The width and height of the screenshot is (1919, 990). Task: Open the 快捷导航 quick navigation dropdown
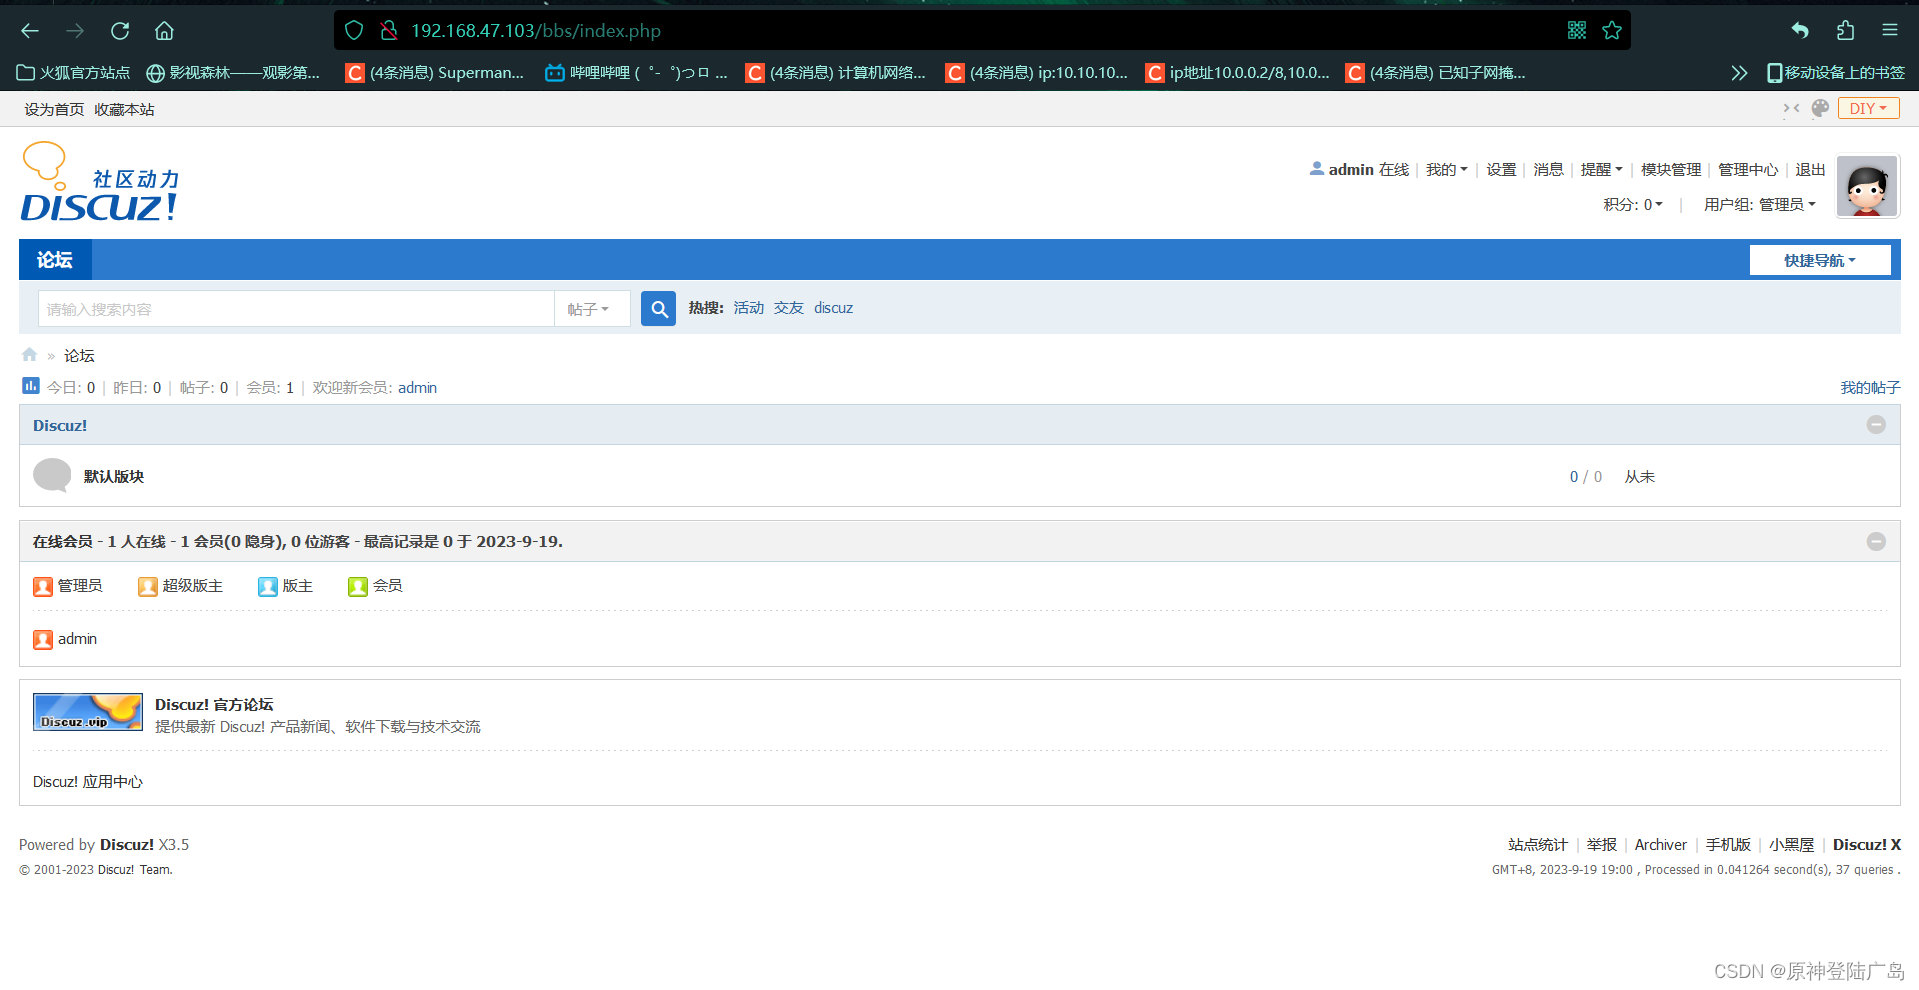point(1819,260)
